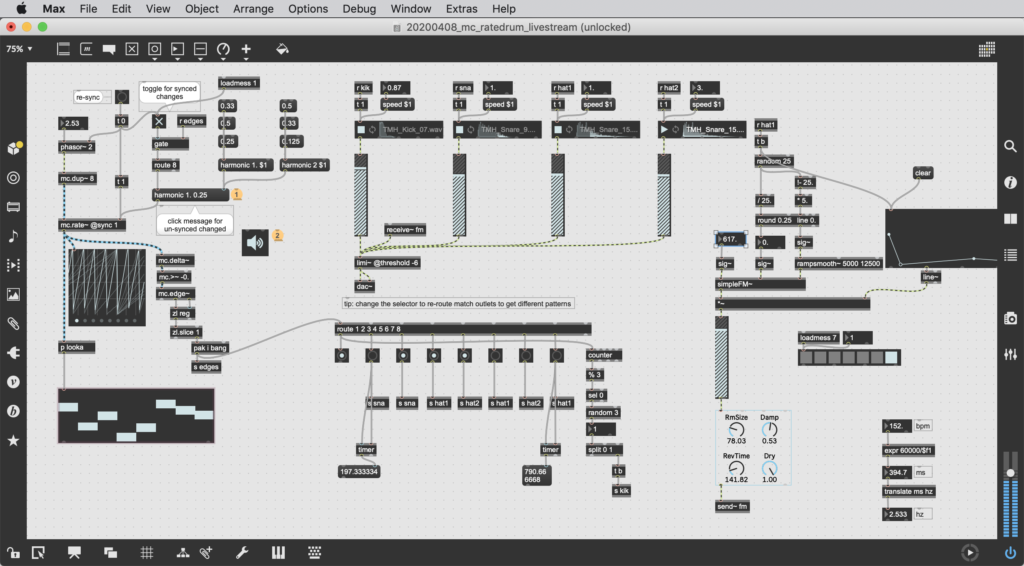Add a comment box from top toolbar

[109, 49]
